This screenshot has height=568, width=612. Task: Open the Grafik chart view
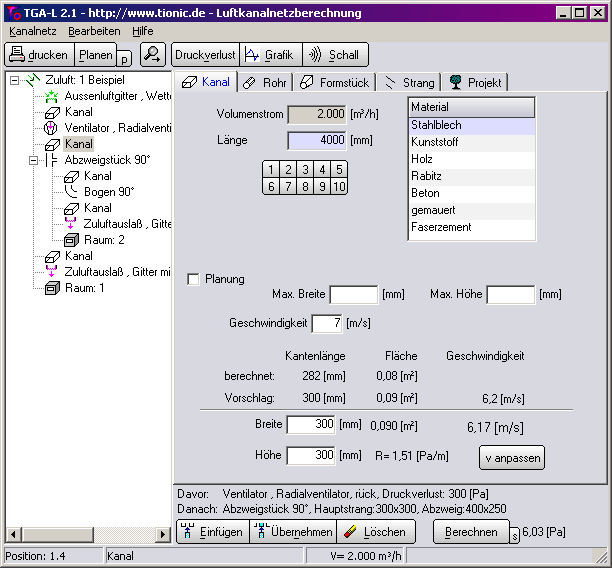point(270,55)
